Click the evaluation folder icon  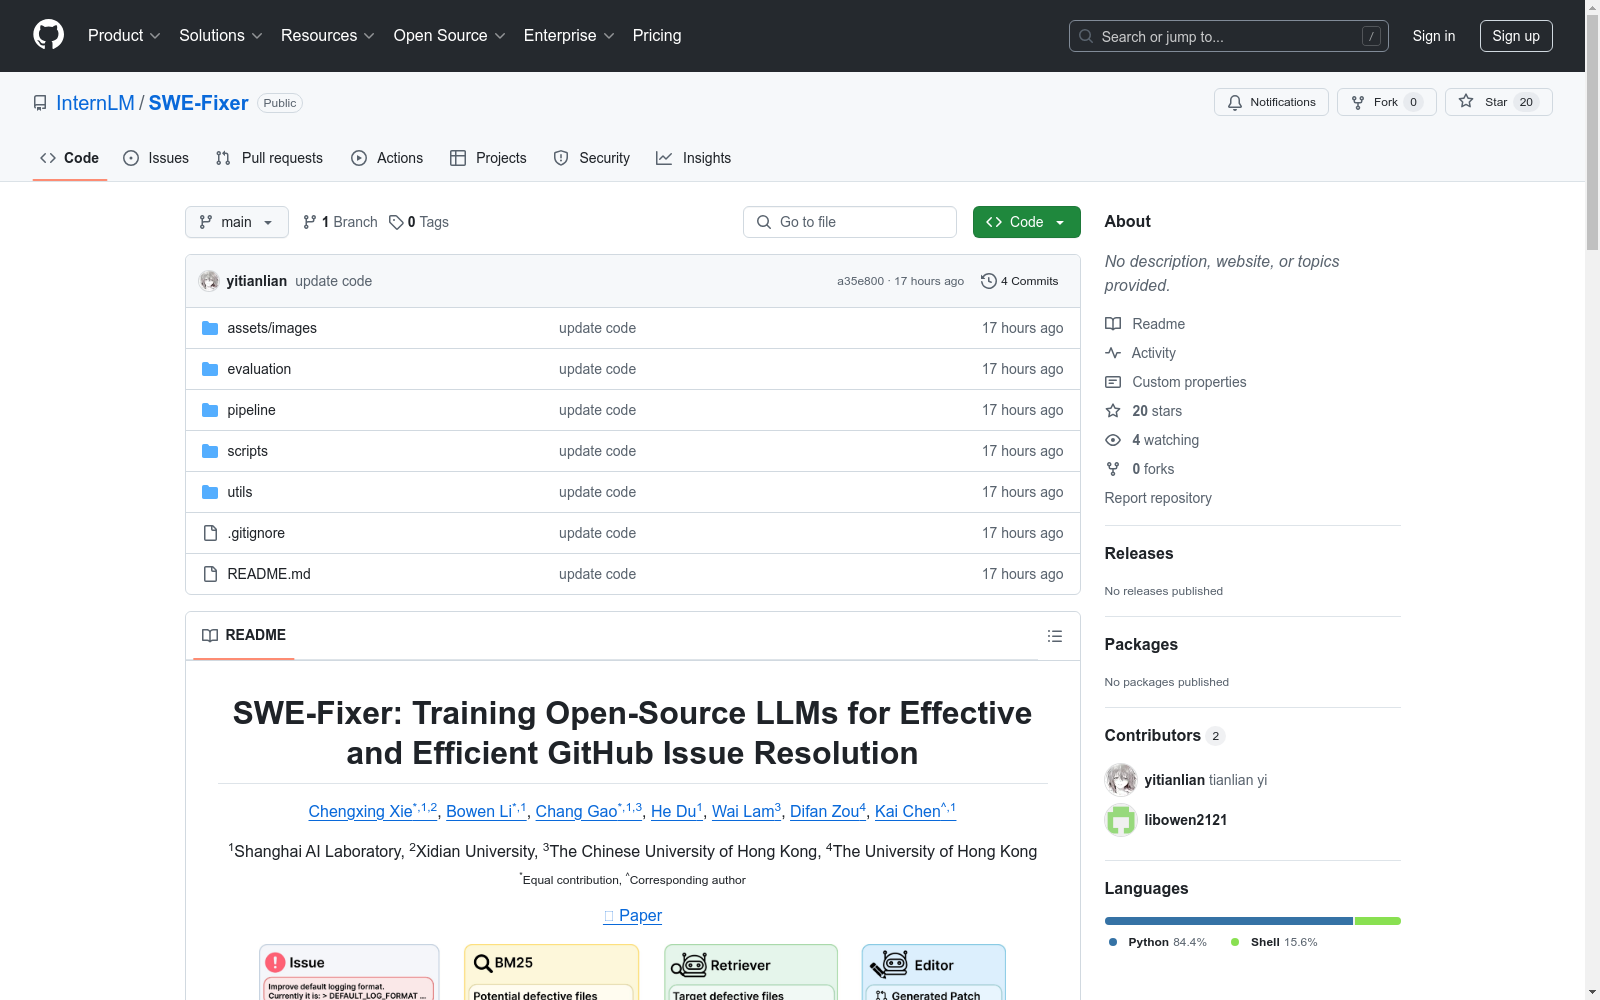pyautogui.click(x=210, y=369)
